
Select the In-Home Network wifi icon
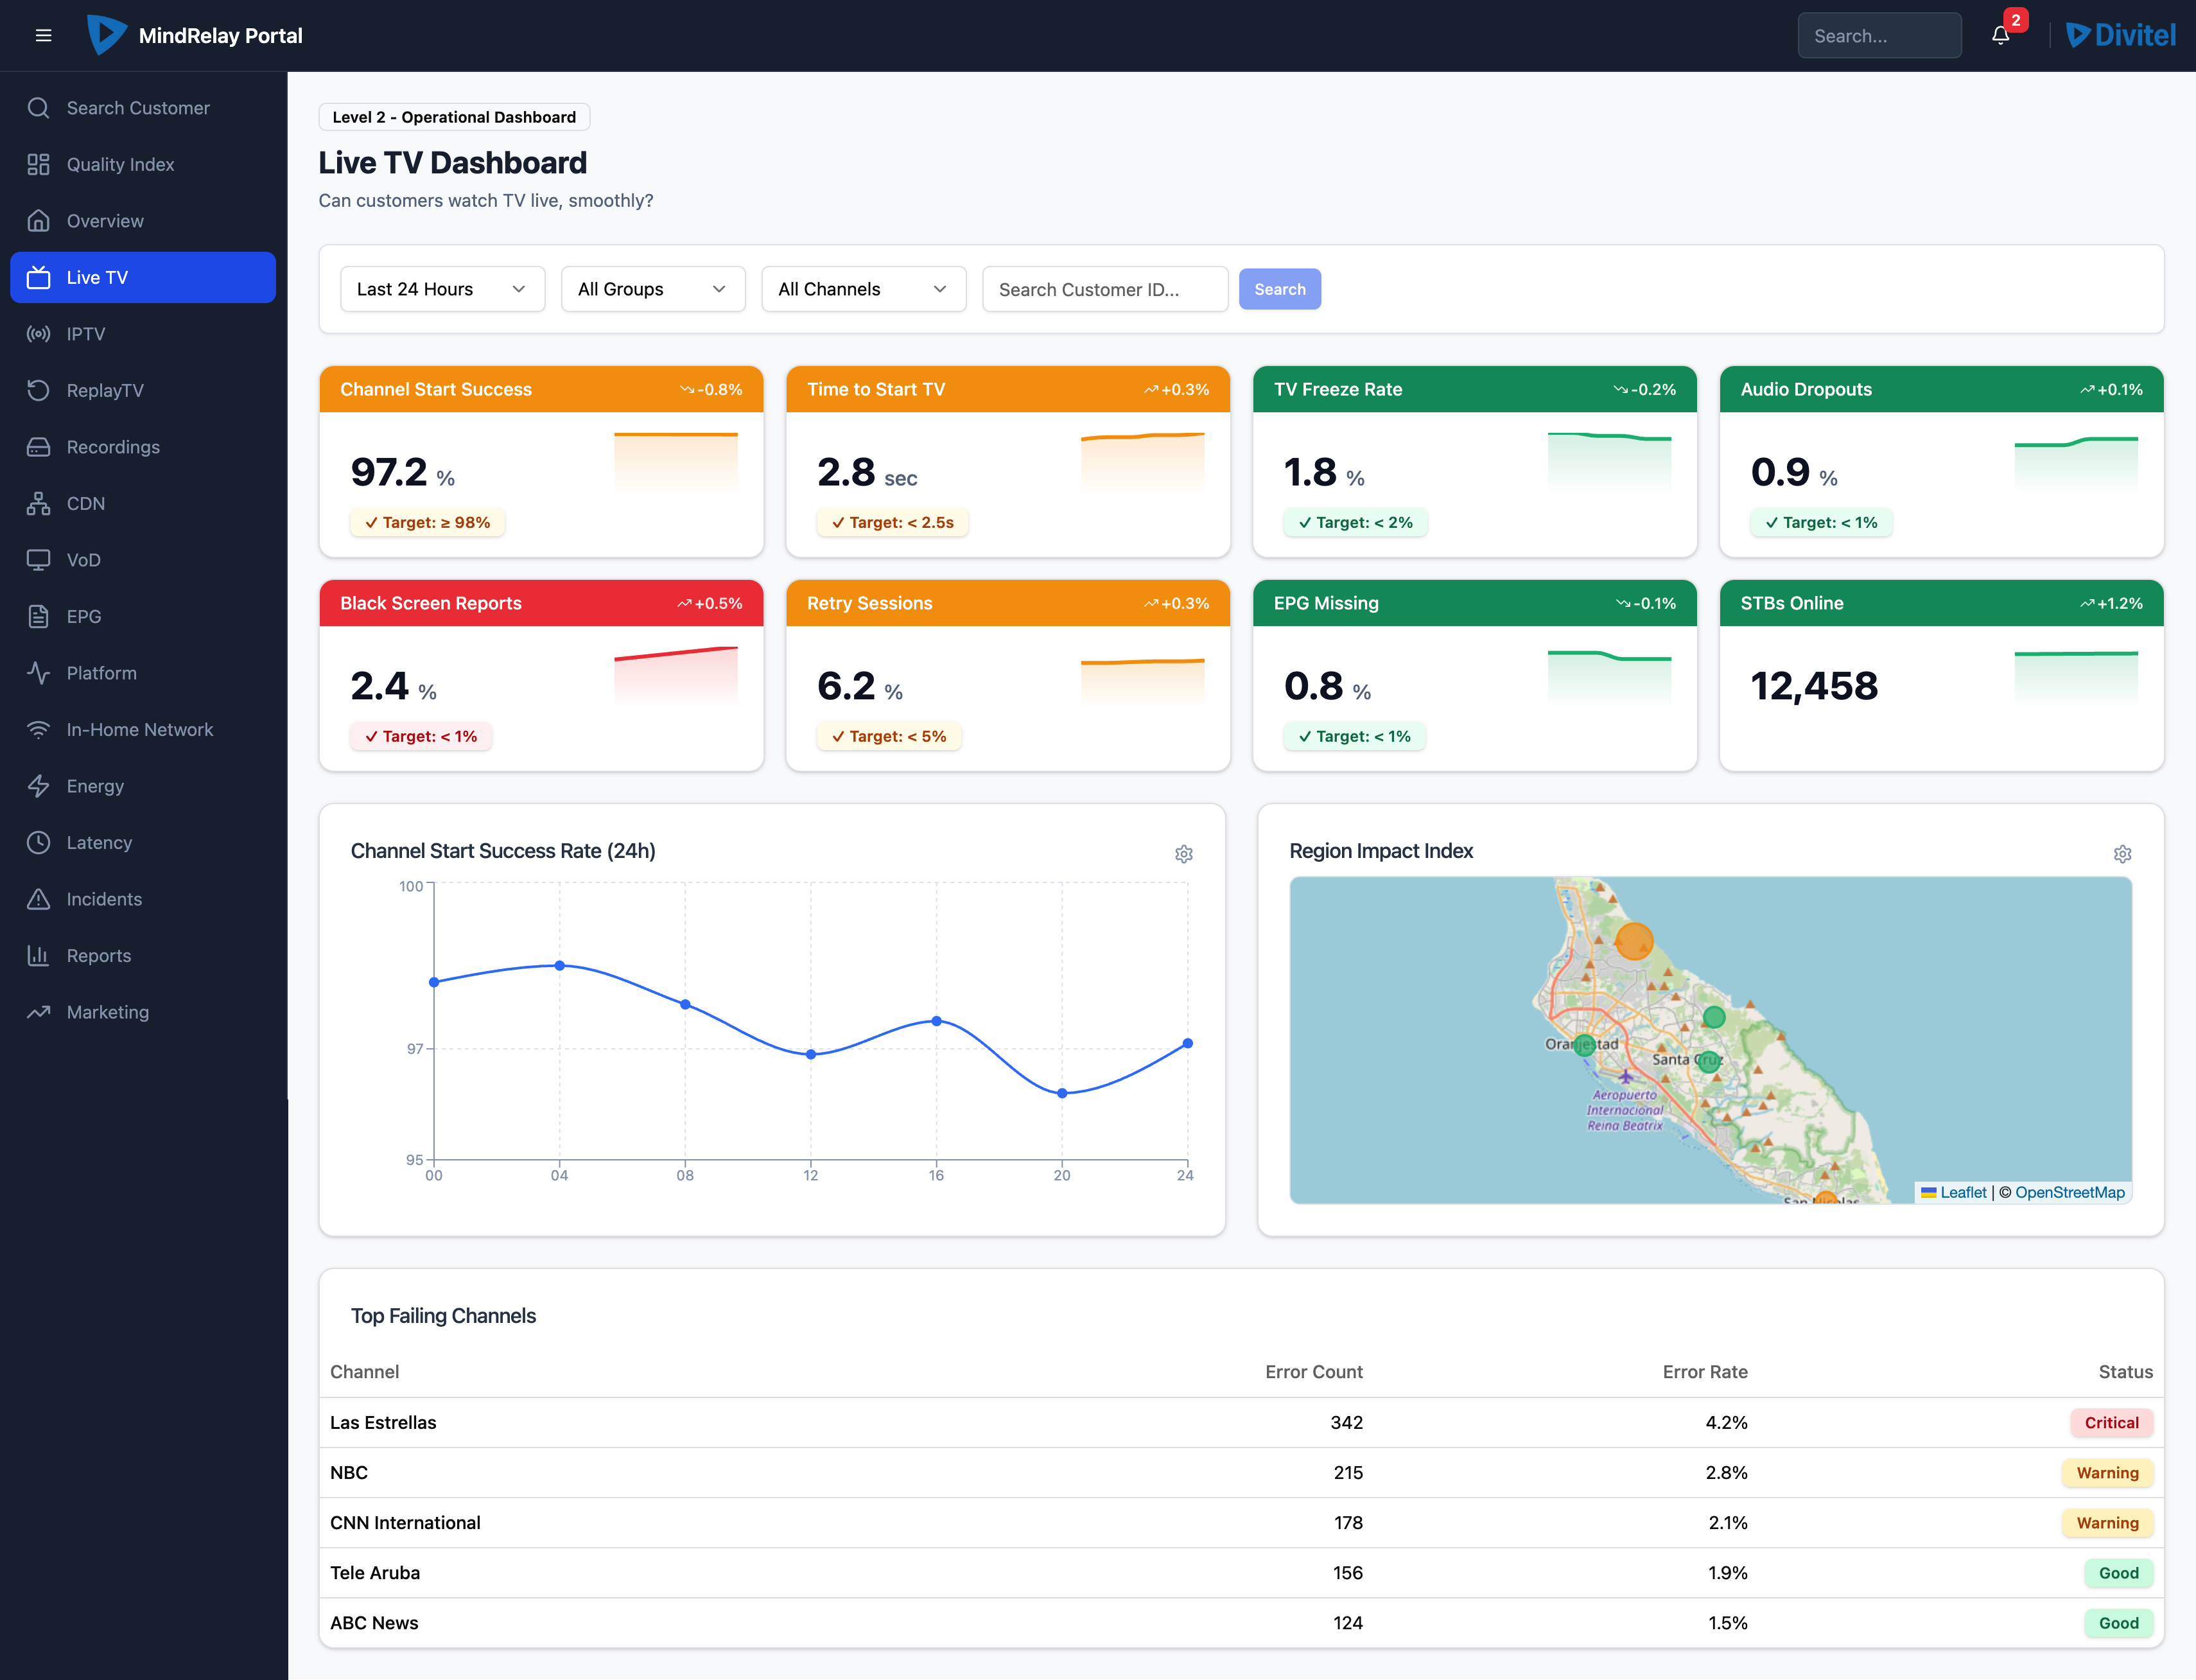pos(38,730)
